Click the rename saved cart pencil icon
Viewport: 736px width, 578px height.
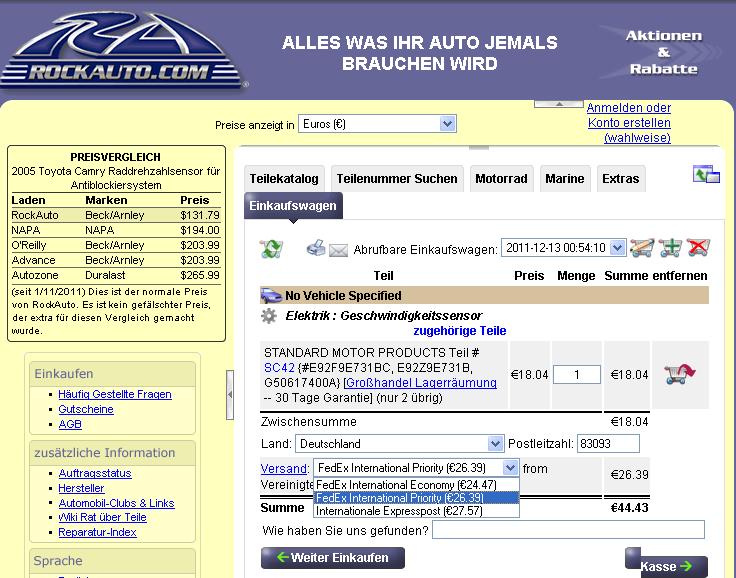(643, 247)
